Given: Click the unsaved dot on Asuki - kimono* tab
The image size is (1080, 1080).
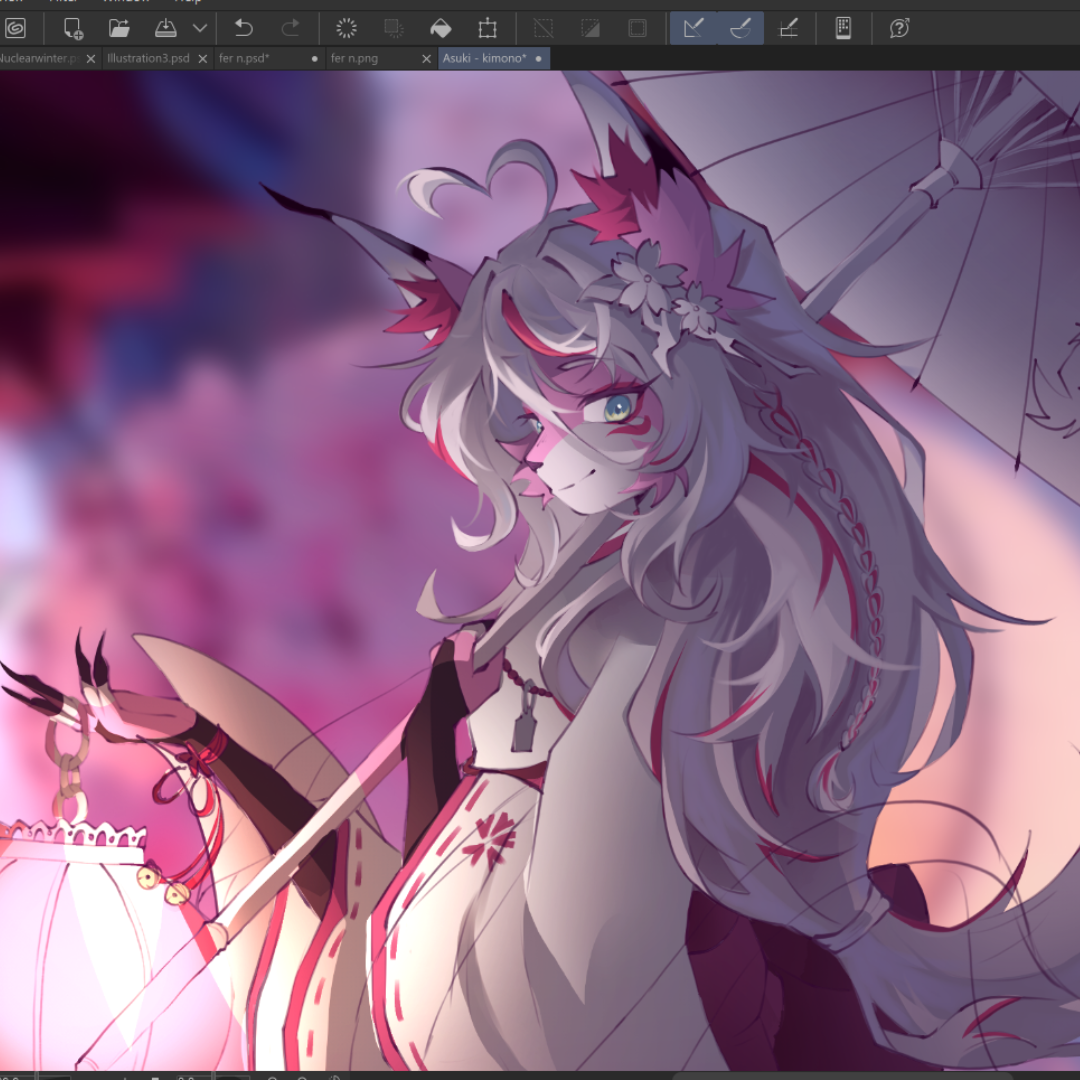Looking at the screenshot, I should tap(538, 59).
